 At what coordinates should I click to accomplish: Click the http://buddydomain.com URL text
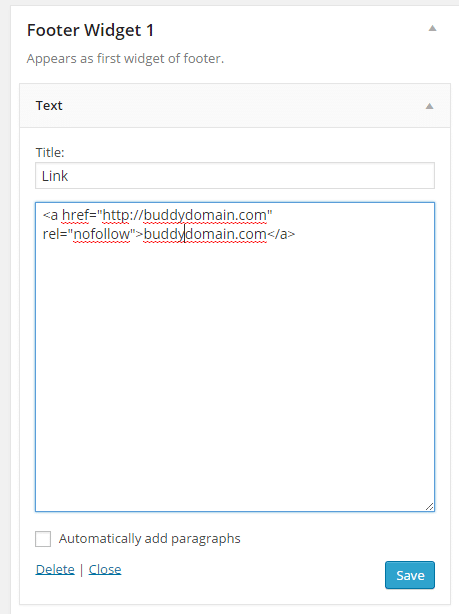pyautogui.click(x=184, y=215)
